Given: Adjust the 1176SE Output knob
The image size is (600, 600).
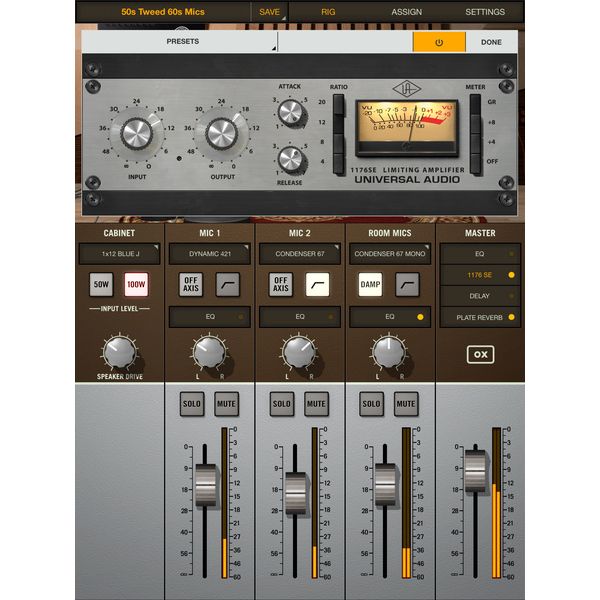Looking at the screenshot, I should point(222,134).
